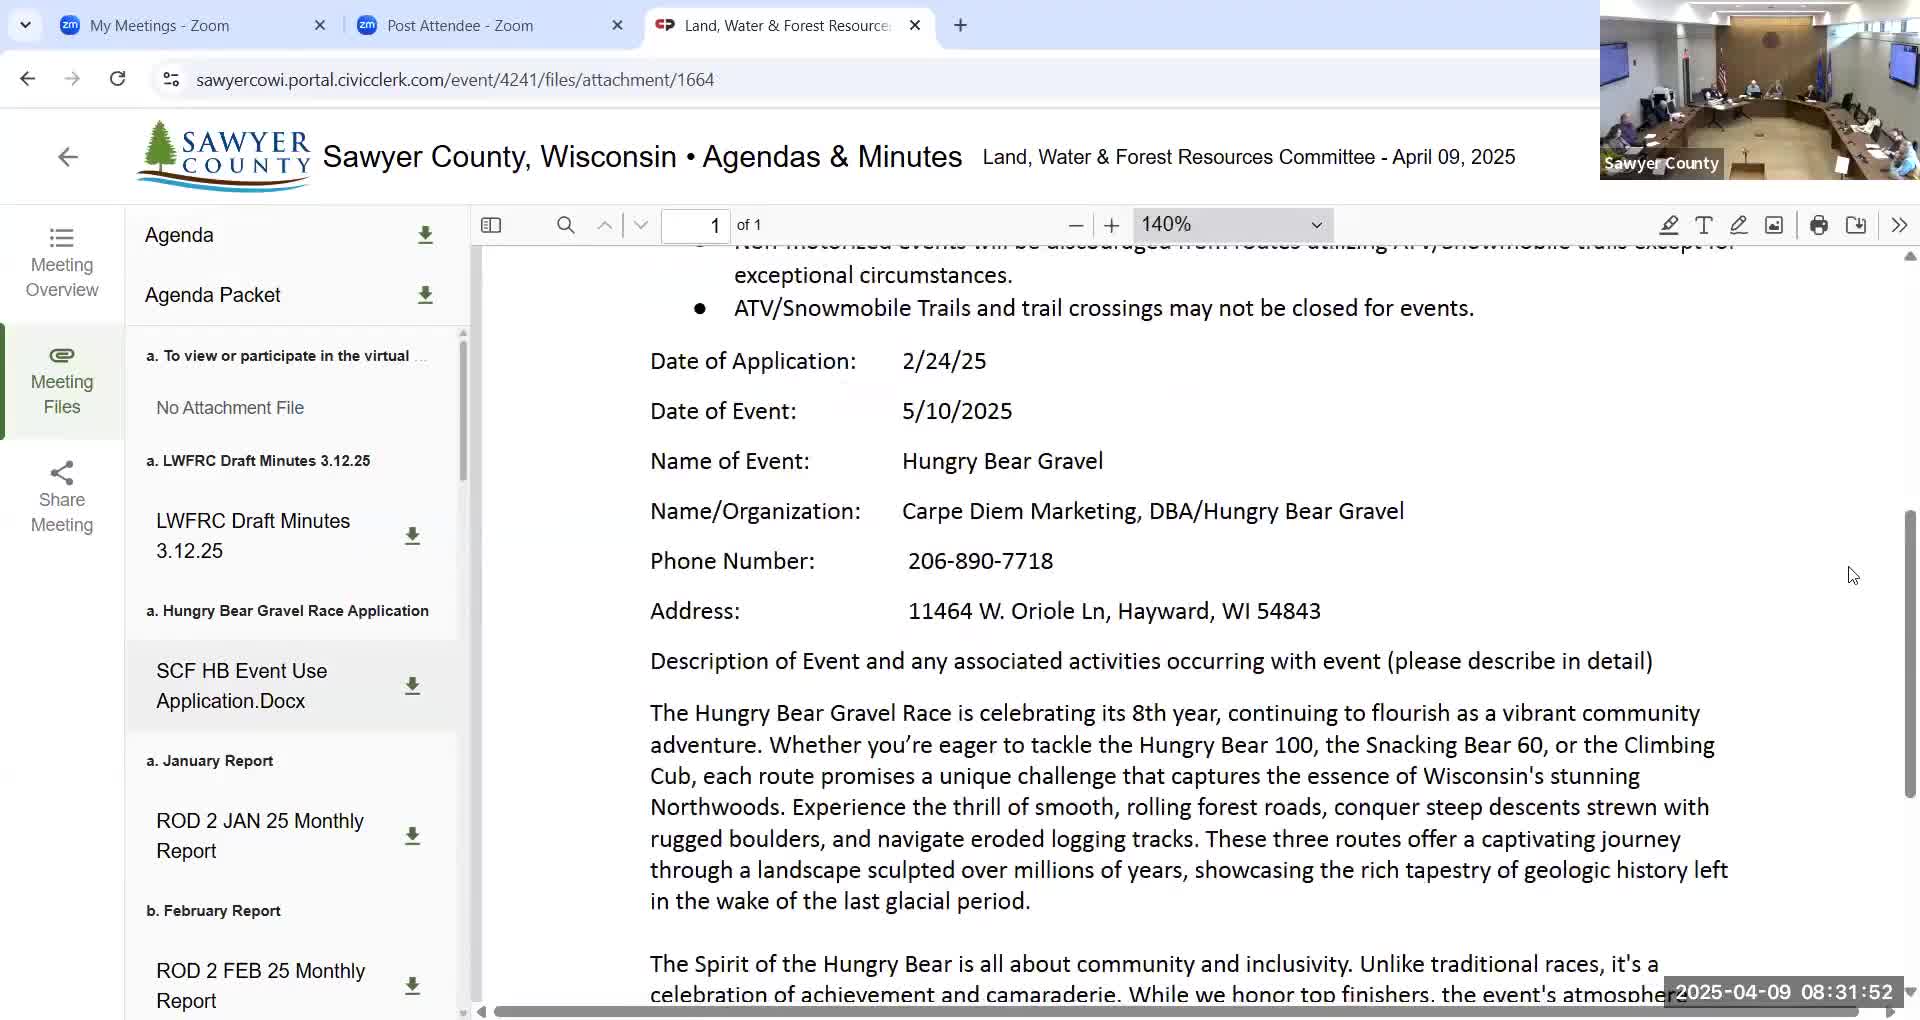Open find in document search icon

coord(566,225)
